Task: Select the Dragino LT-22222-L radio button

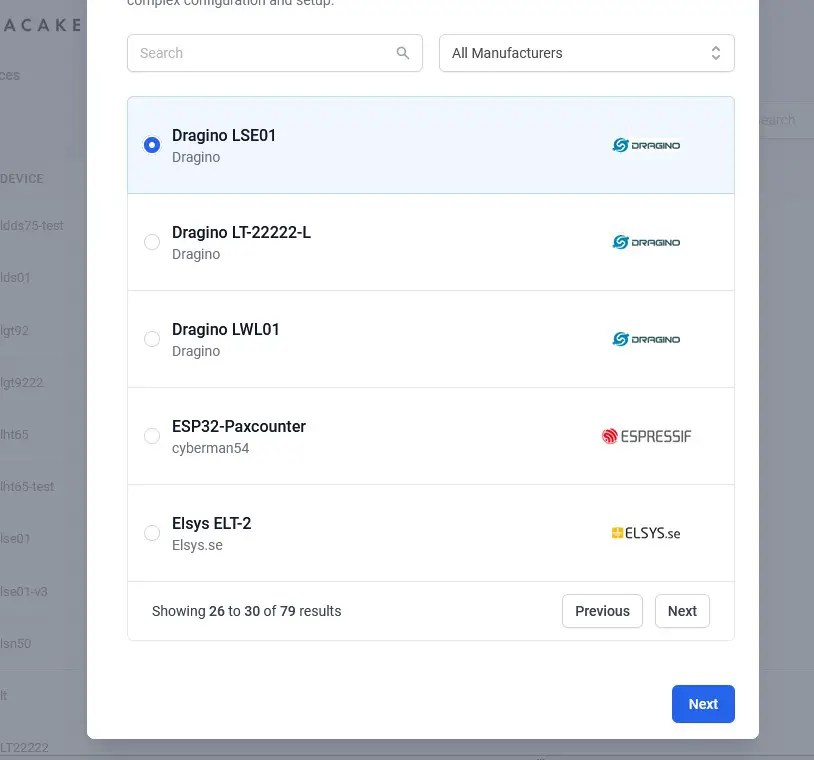Action: point(152,242)
